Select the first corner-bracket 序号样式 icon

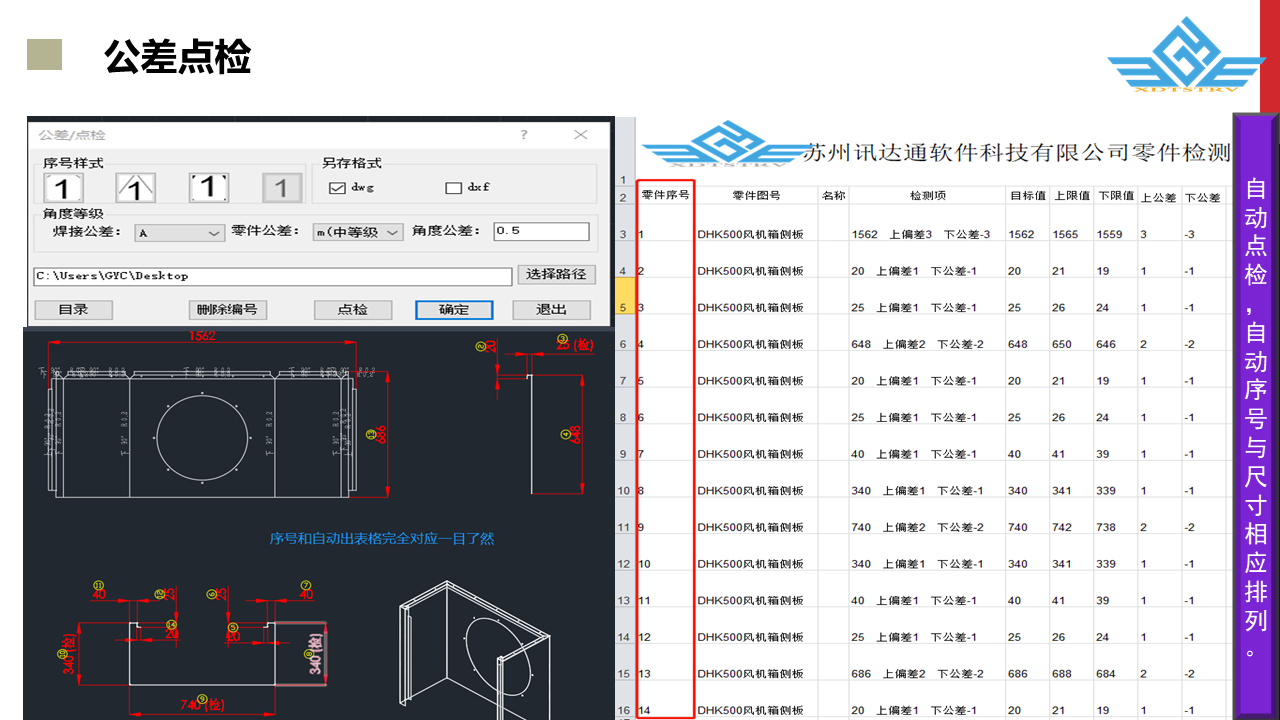click(62, 188)
